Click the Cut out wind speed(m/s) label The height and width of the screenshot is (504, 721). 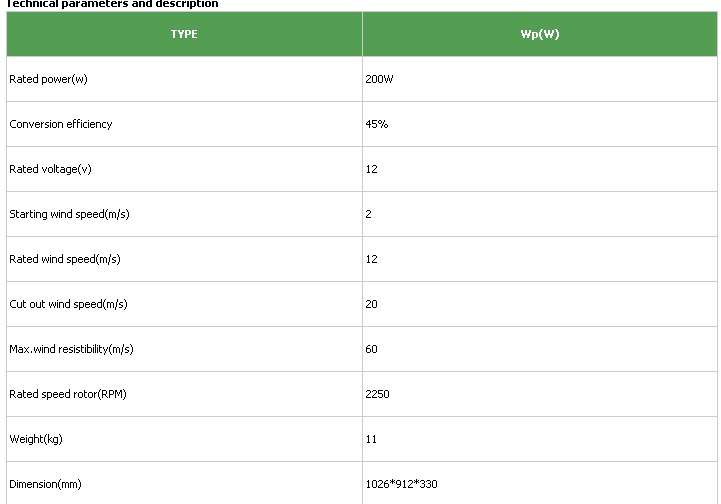[x=69, y=304]
